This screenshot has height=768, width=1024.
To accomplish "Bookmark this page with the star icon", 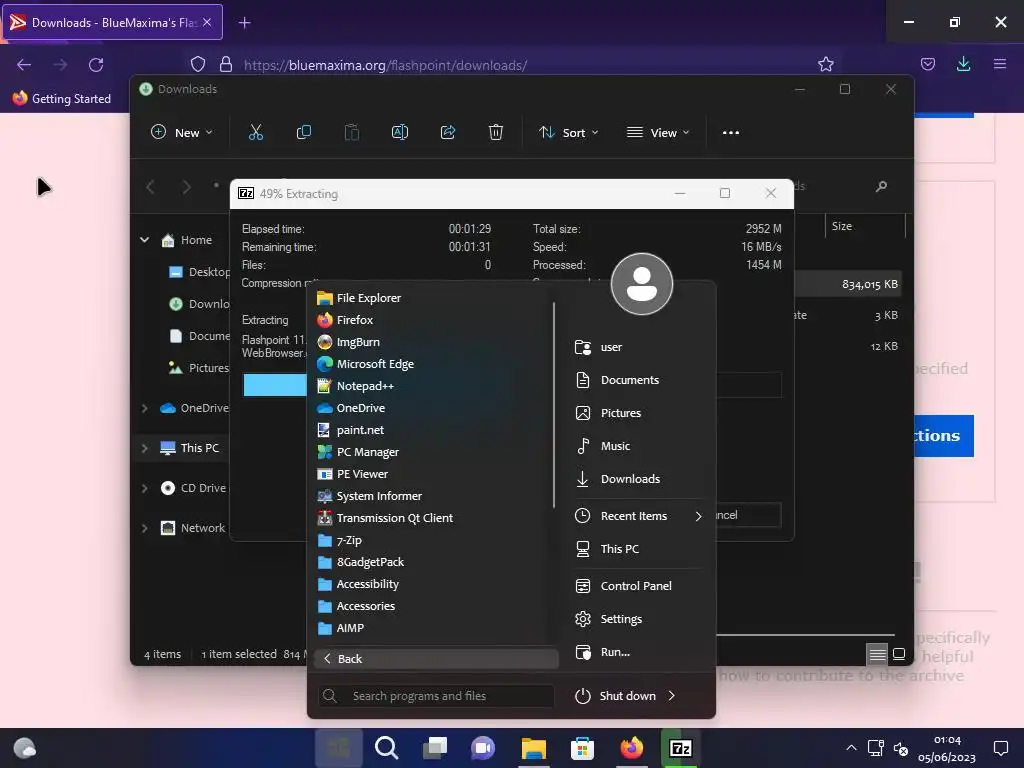I will pos(825,64).
